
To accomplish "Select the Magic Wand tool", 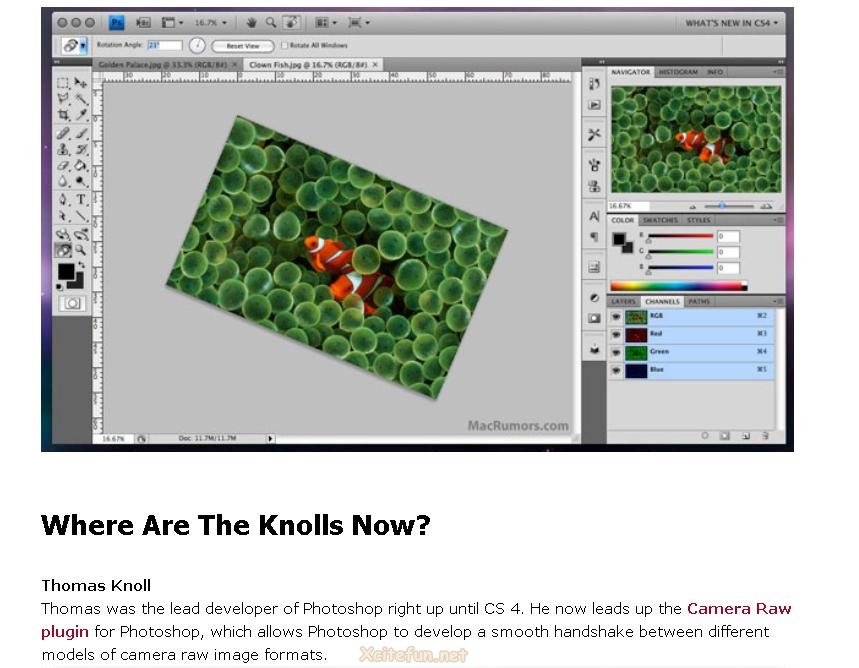I will (81, 99).
